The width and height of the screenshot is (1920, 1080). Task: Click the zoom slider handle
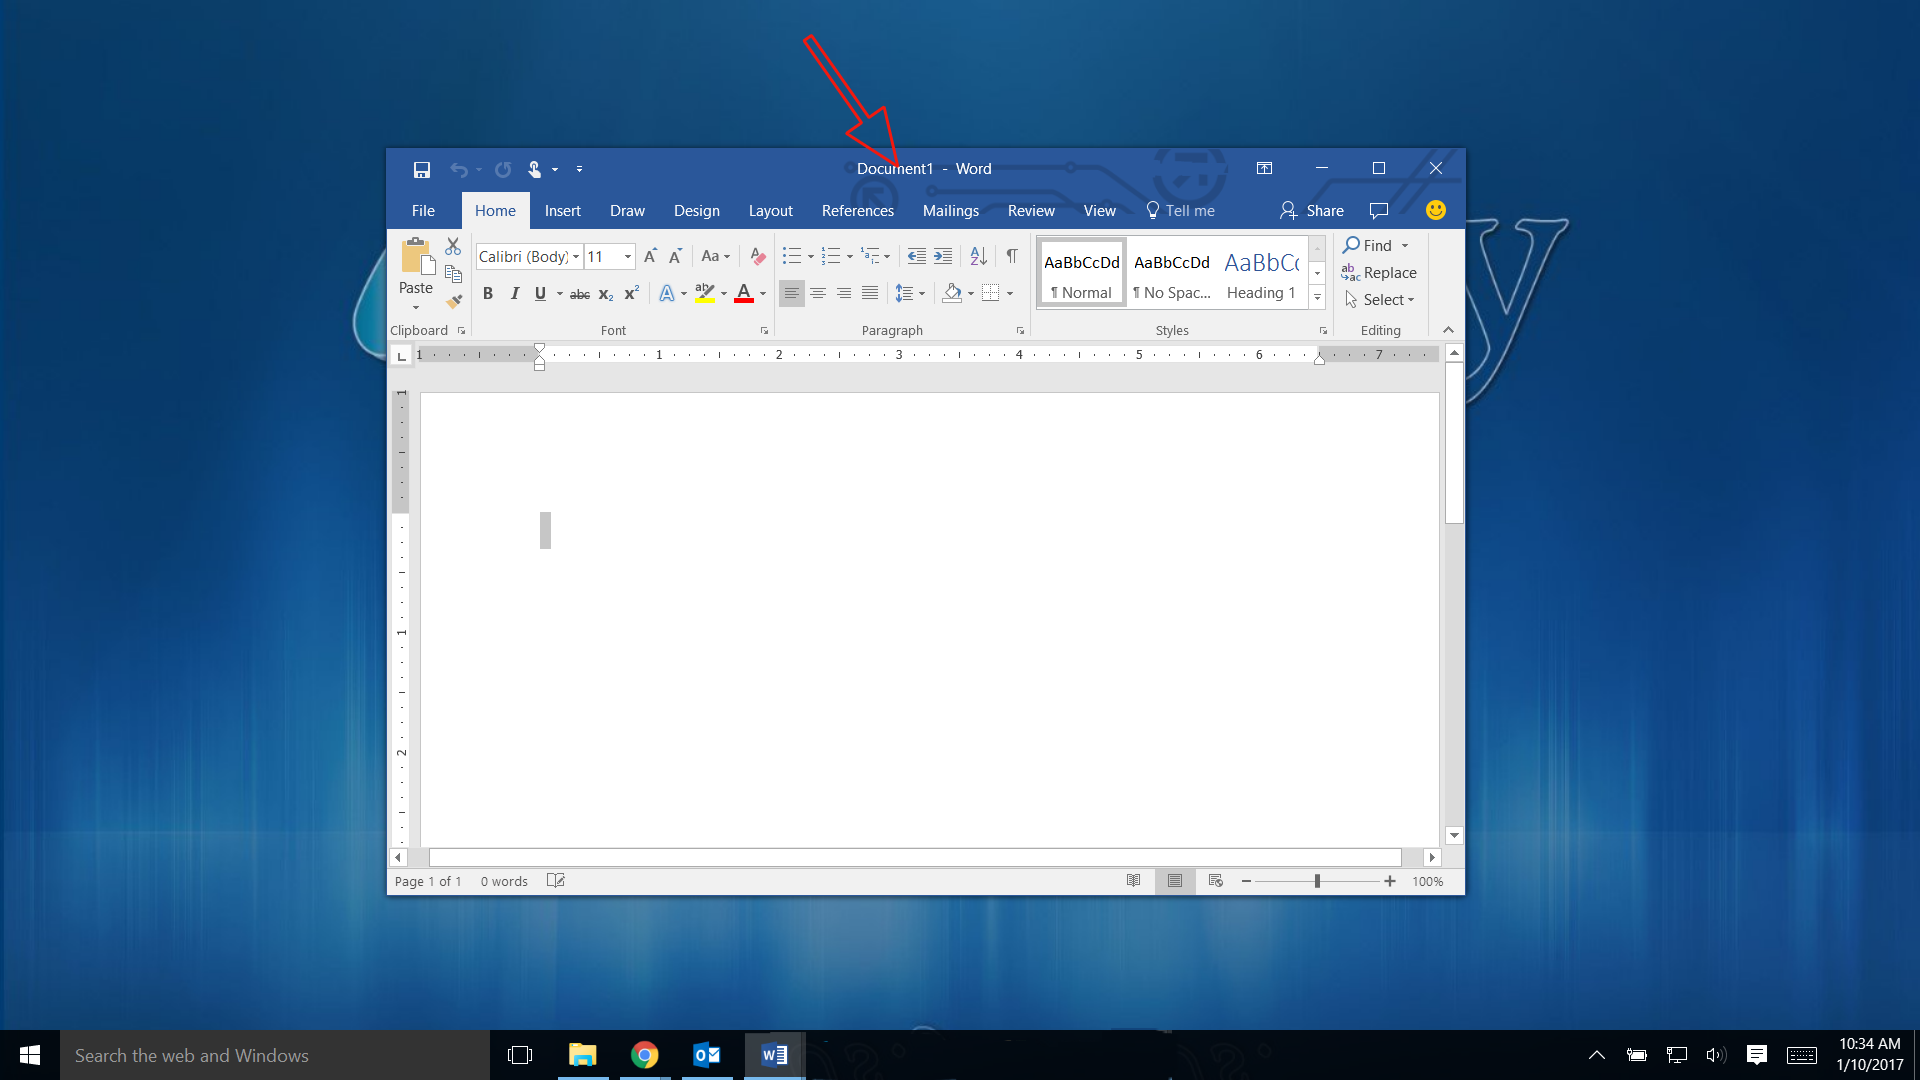click(1317, 881)
